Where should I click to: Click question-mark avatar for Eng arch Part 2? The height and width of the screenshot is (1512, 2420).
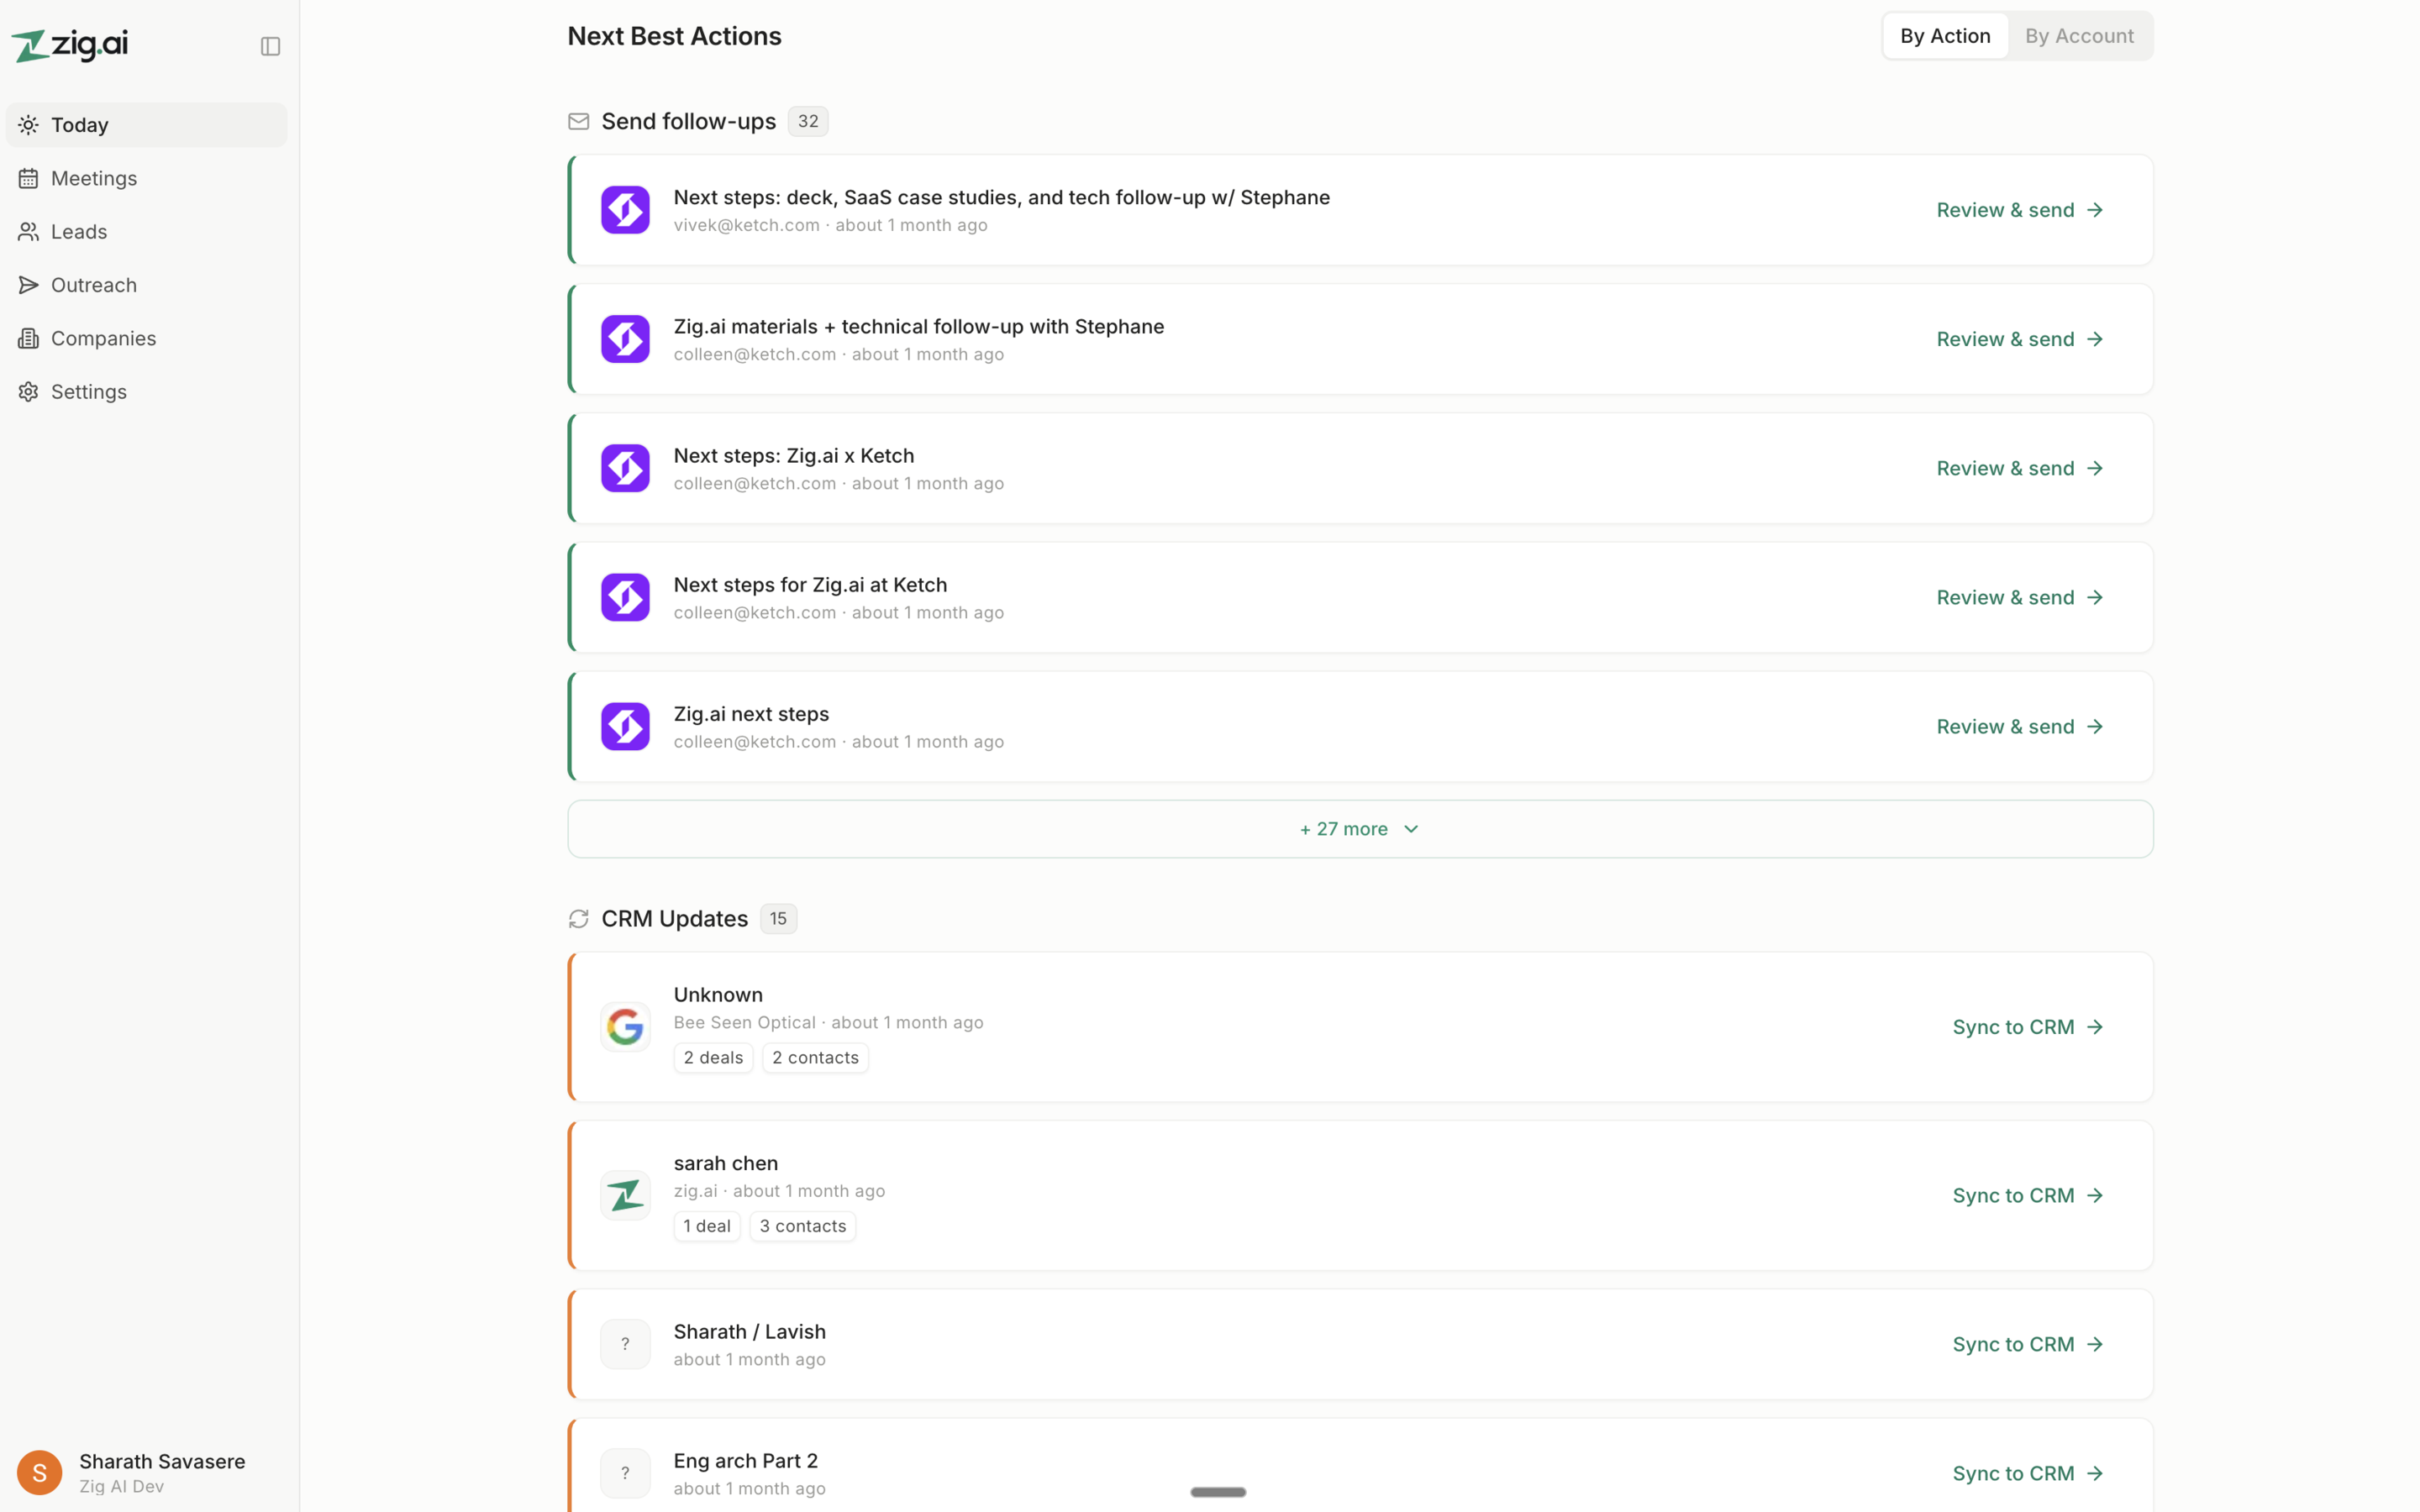(x=625, y=1473)
